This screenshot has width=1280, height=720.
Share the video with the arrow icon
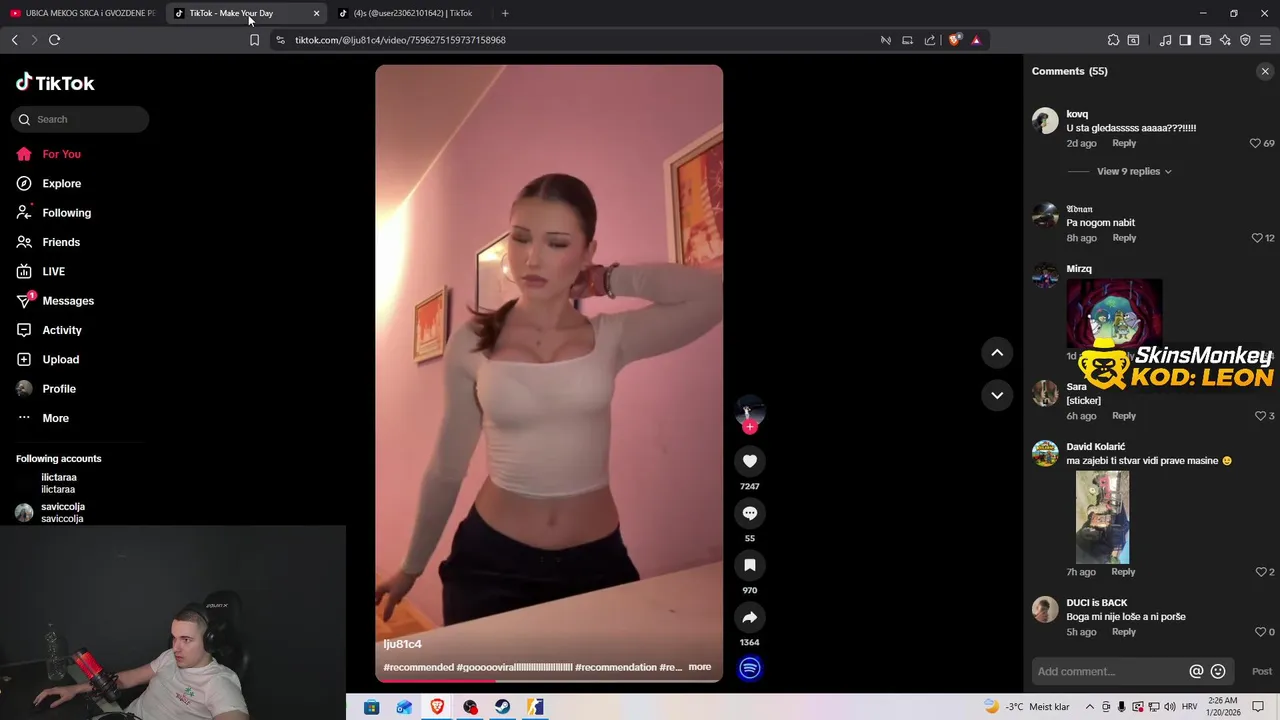click(750, 617)
